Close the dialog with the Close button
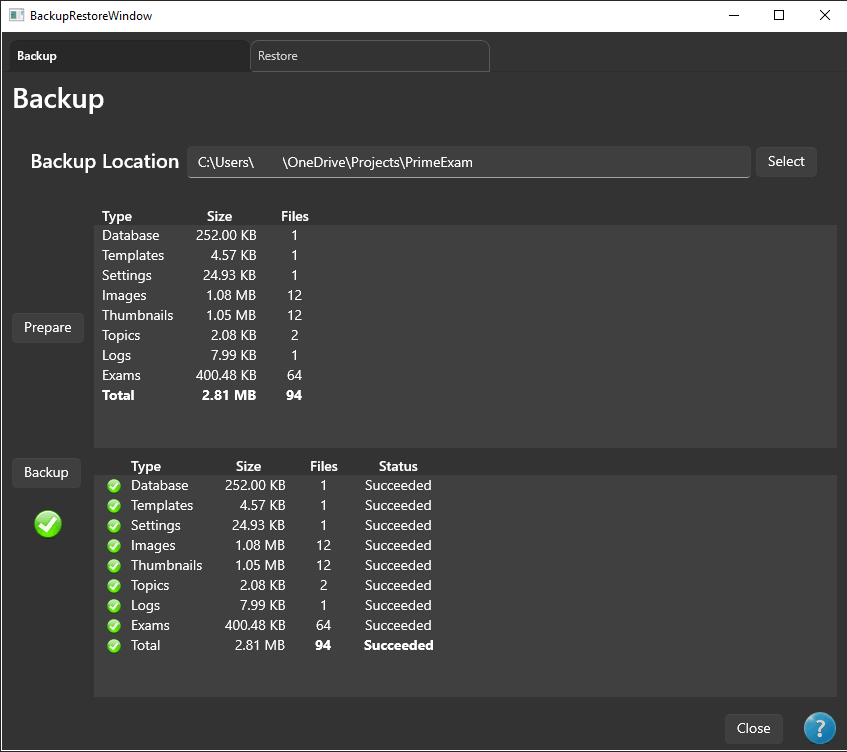Screen dimensions: 847x752 pyautogui.click(x=754, y=728)
